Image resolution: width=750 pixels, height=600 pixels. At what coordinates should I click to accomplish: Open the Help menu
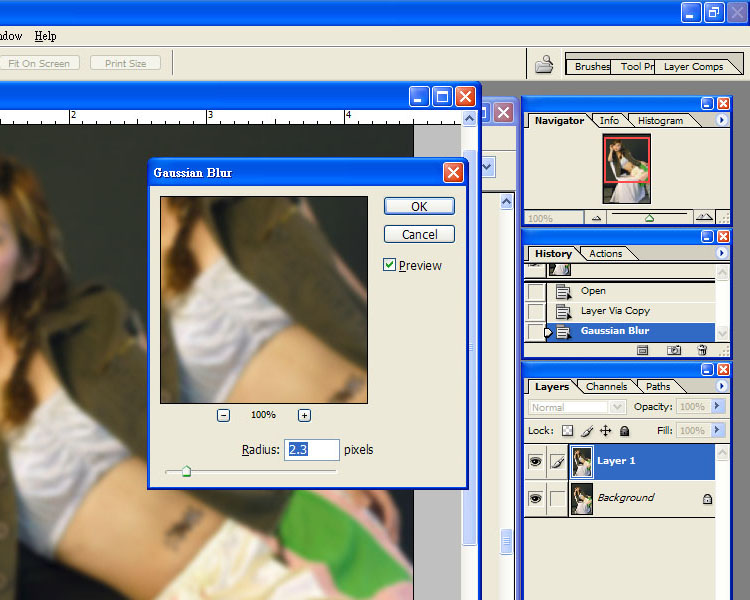click(x=45, y=36)
